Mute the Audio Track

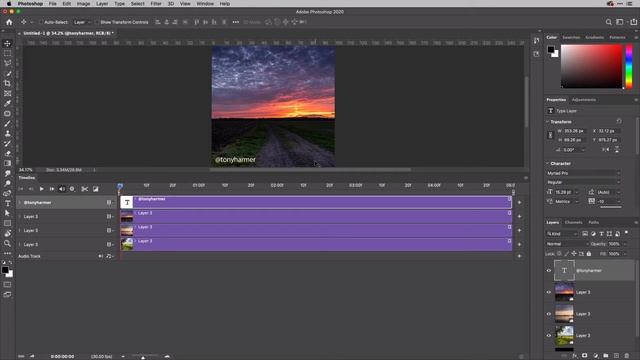tap(100, 256)
